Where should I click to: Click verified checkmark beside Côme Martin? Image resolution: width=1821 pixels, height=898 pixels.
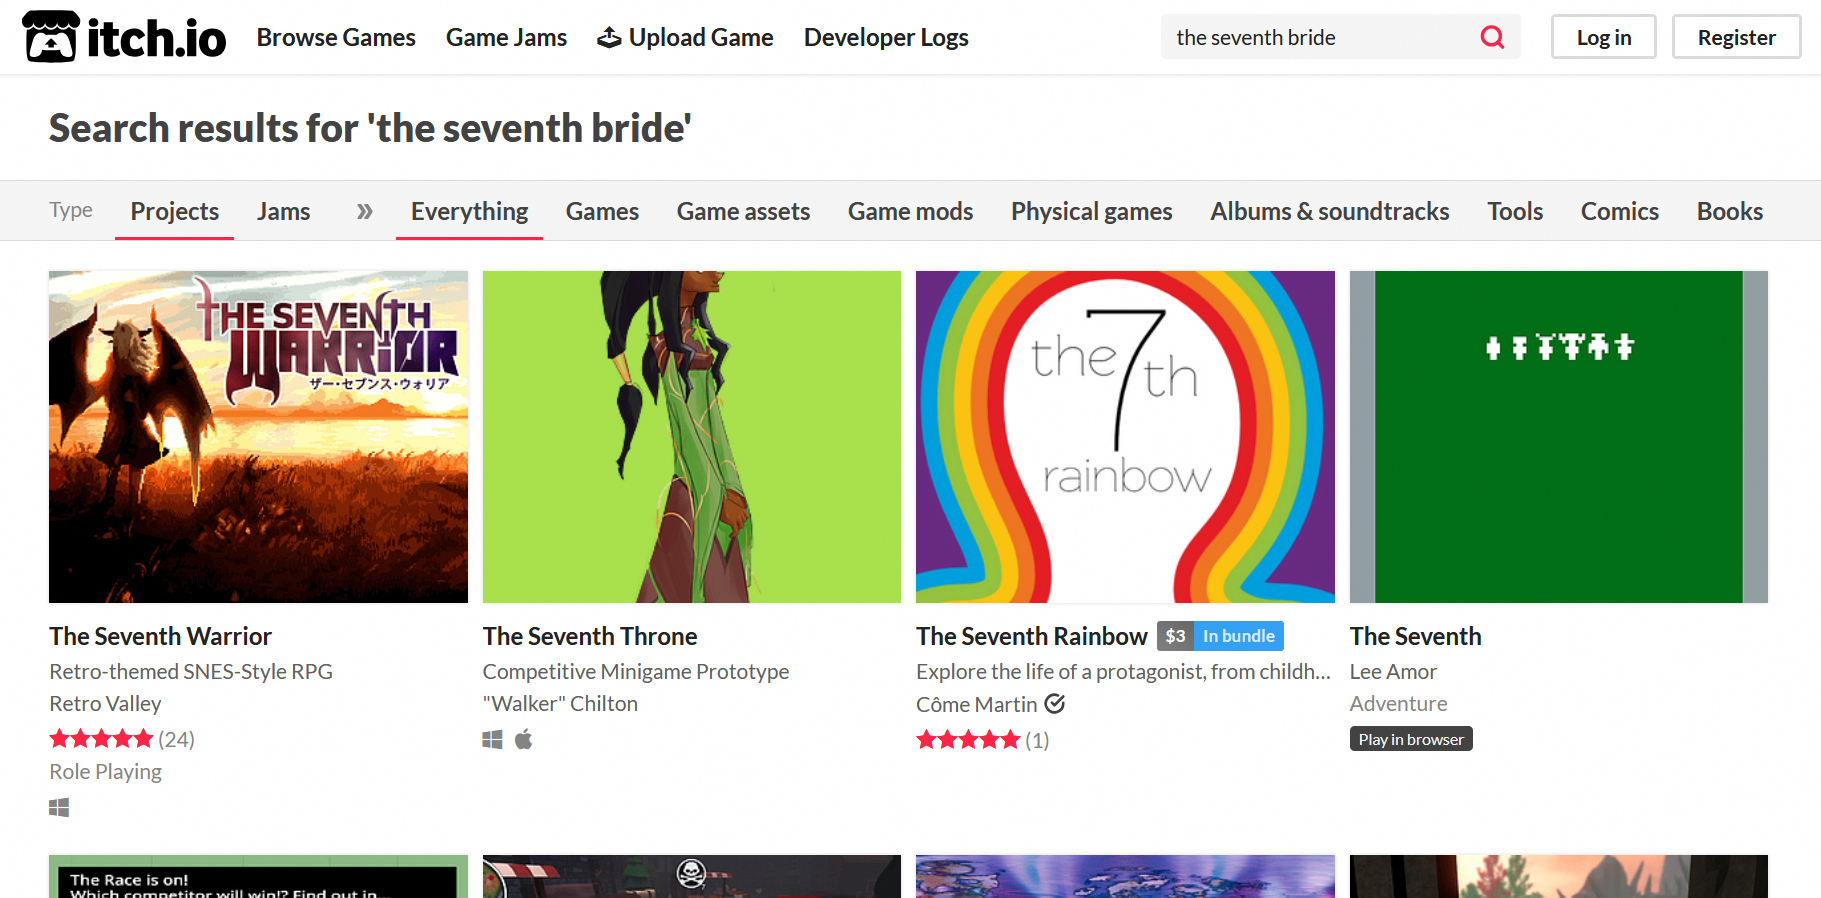(1055, 704)
